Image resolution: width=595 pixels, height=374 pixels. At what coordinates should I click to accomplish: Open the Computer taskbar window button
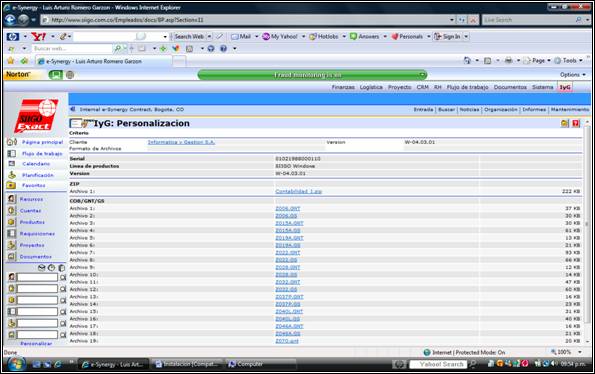point(260,364)
